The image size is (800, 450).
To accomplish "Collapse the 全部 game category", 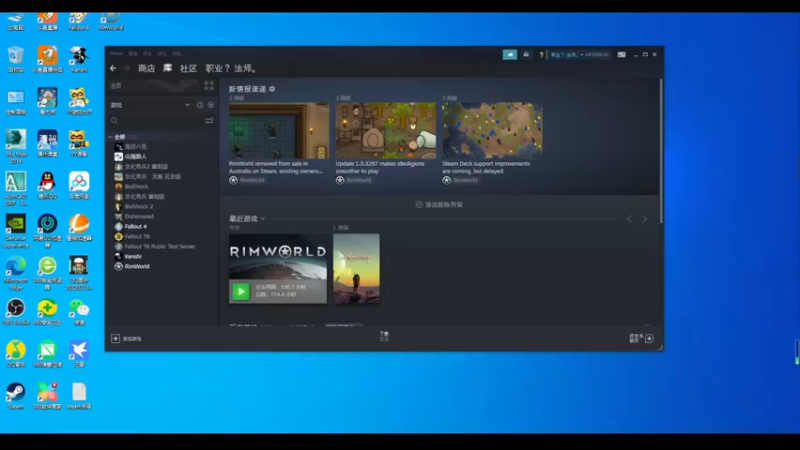I will pyautogui.click(x=110, y=137).
